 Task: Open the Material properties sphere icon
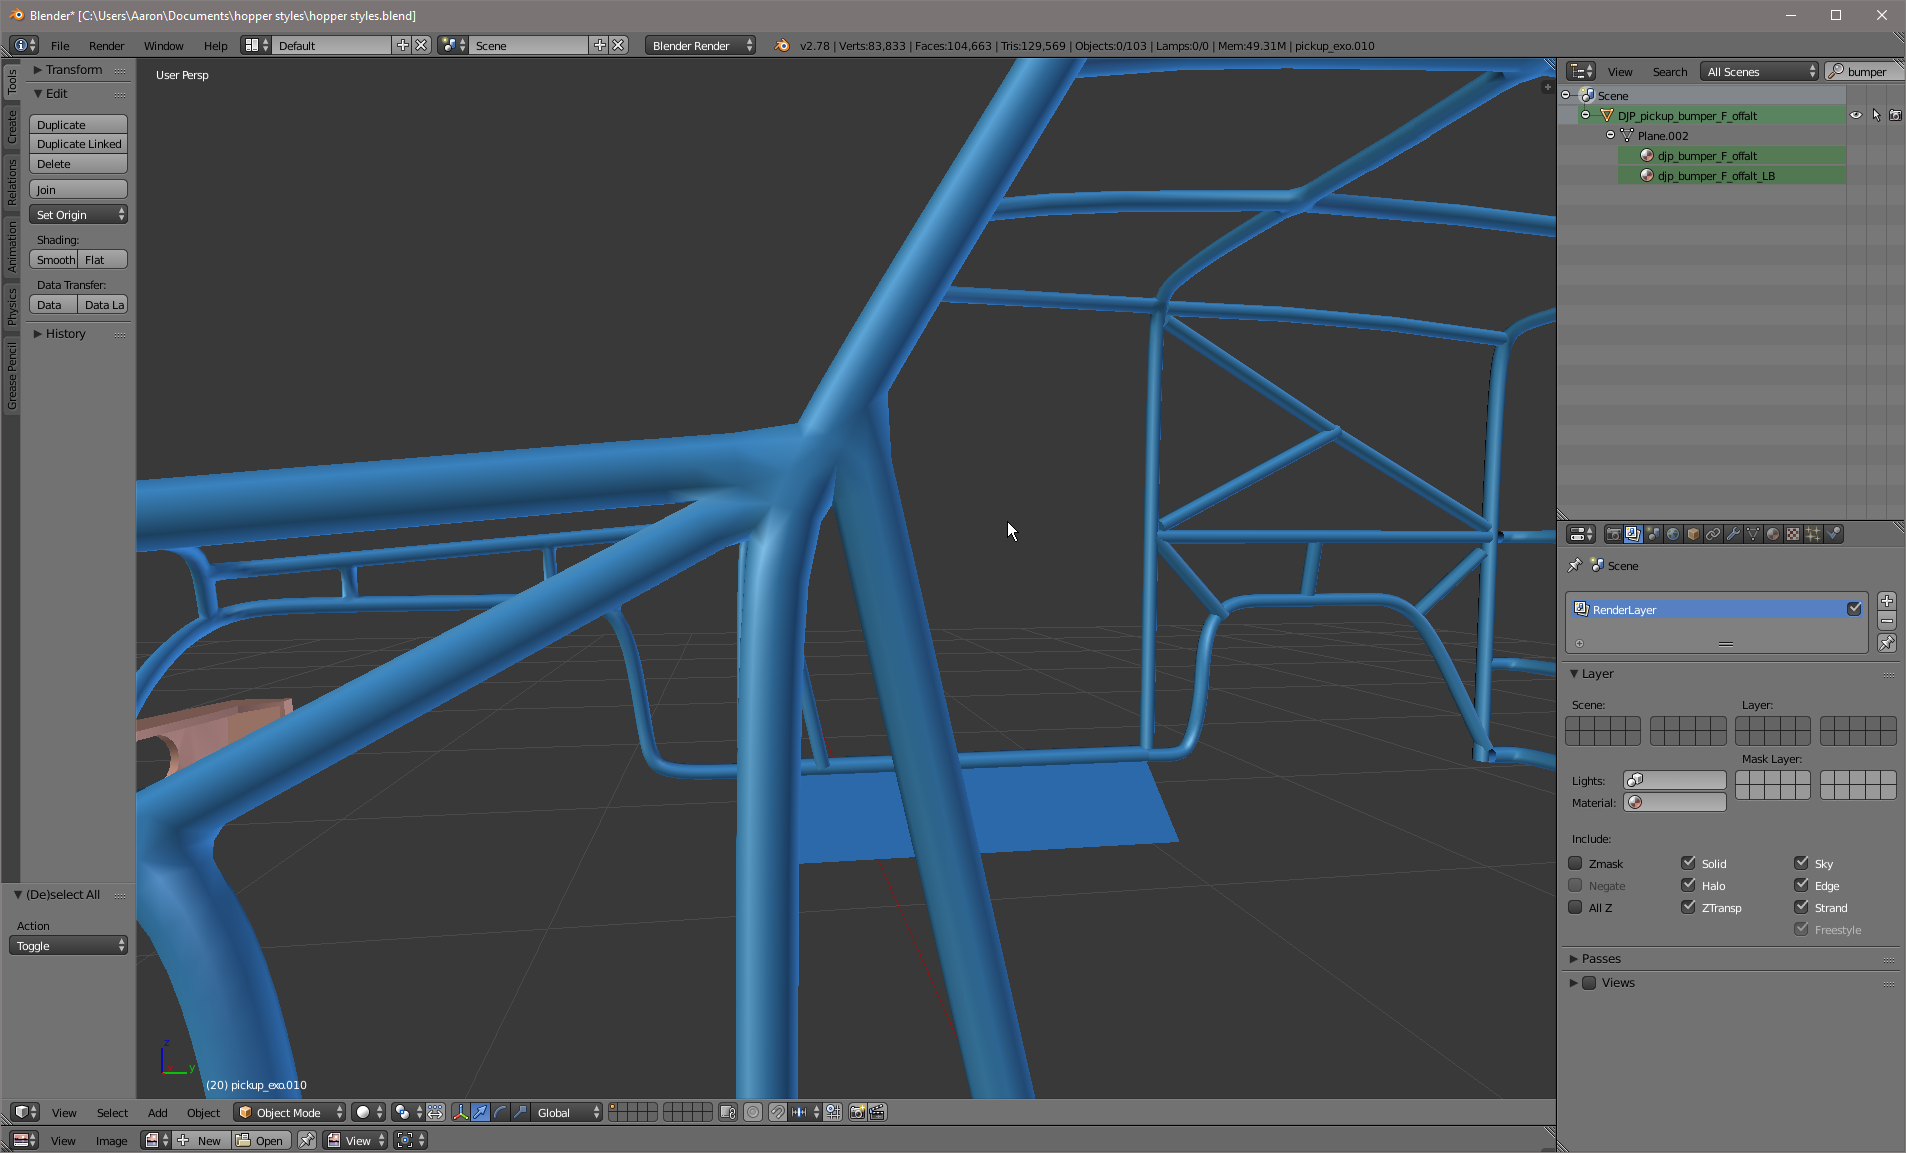pos(1773,534)
